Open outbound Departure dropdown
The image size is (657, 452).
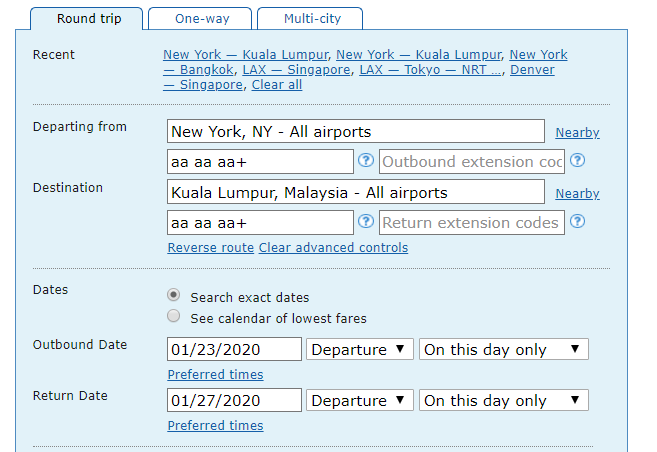[360, 349]
